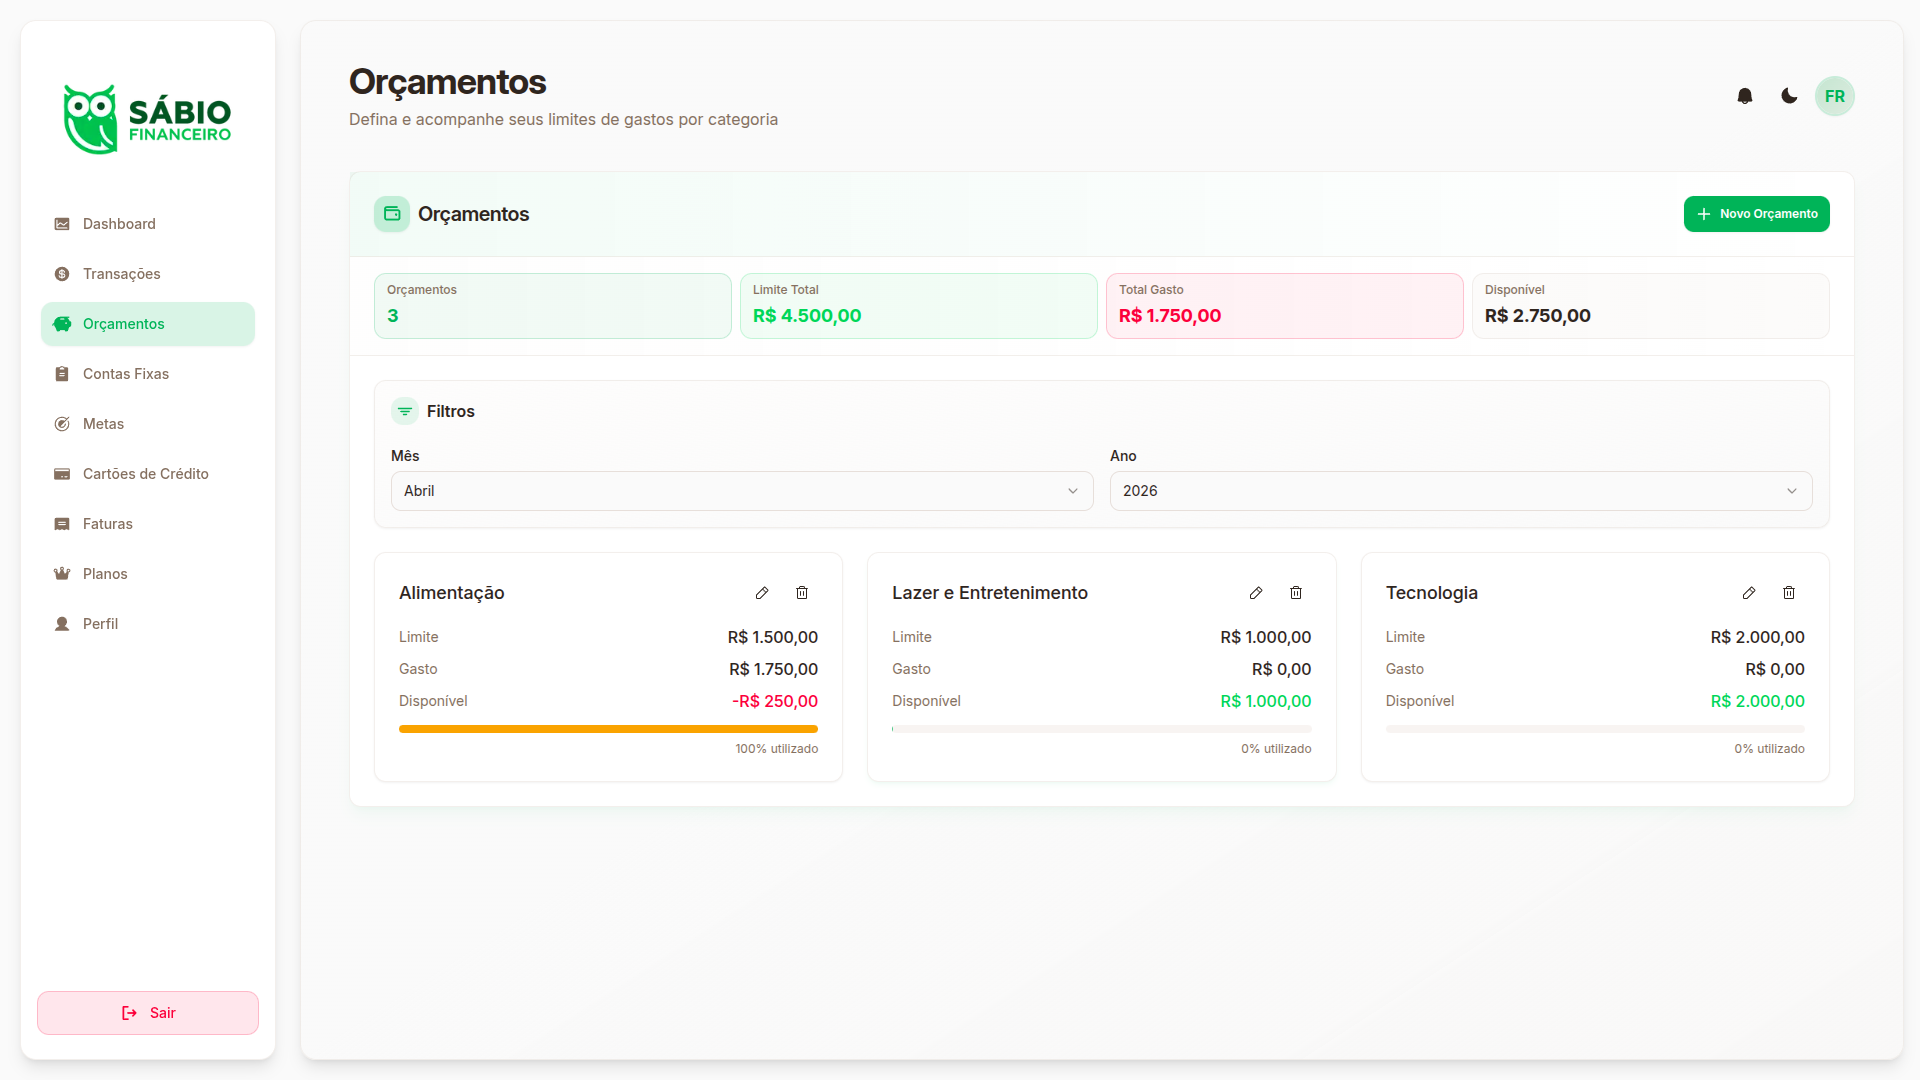1920x1080 pixels.
Task: Click the Novo Orçamento button
Action: (x=1757, y=214)
